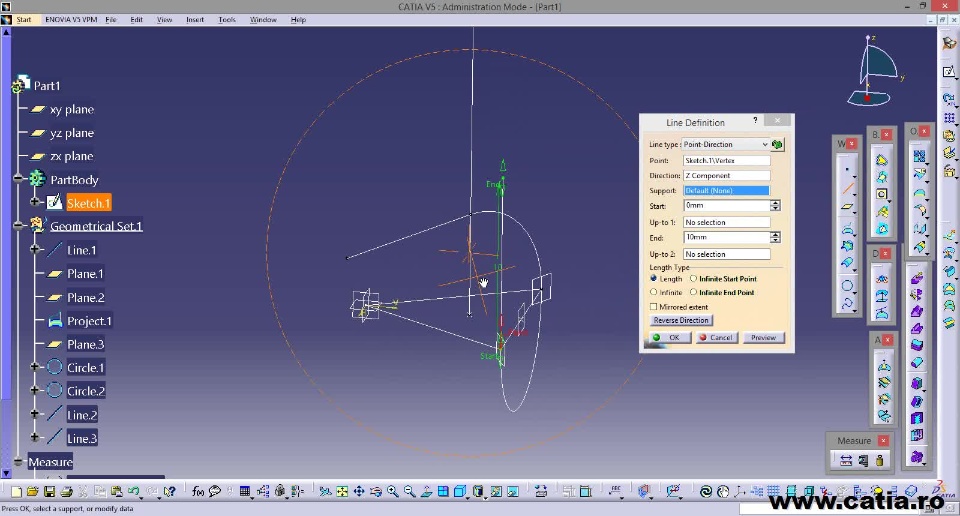Increase the Start value with spinner
Image resolution: width=960 pixels, height=516 pixels.
775,203
